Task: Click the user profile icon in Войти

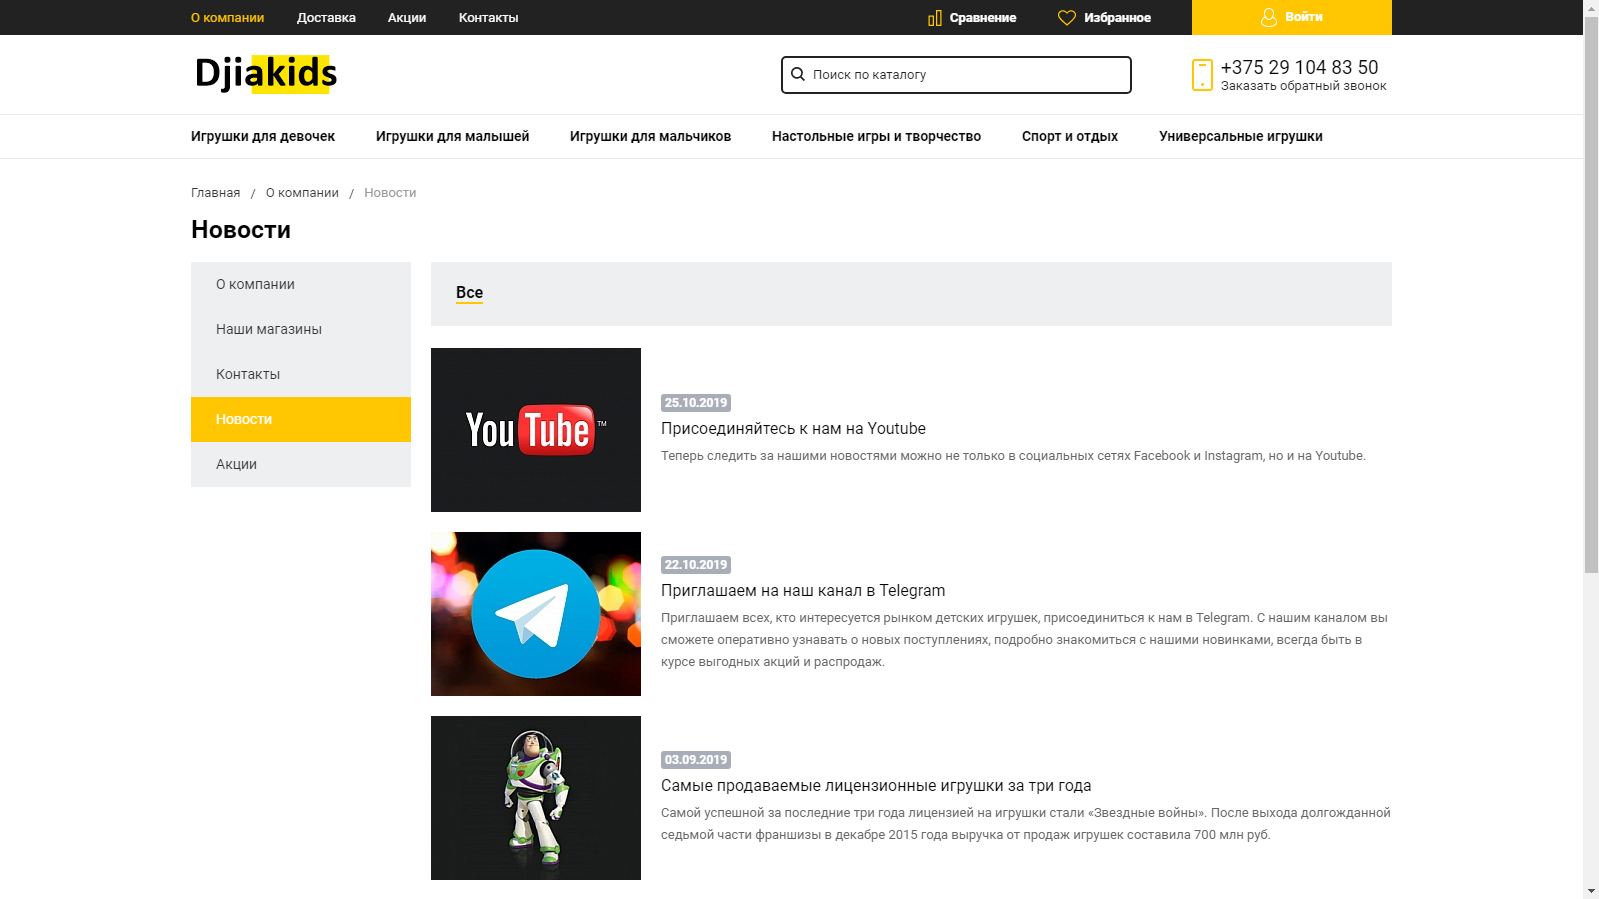Action: pos(1269,17)
